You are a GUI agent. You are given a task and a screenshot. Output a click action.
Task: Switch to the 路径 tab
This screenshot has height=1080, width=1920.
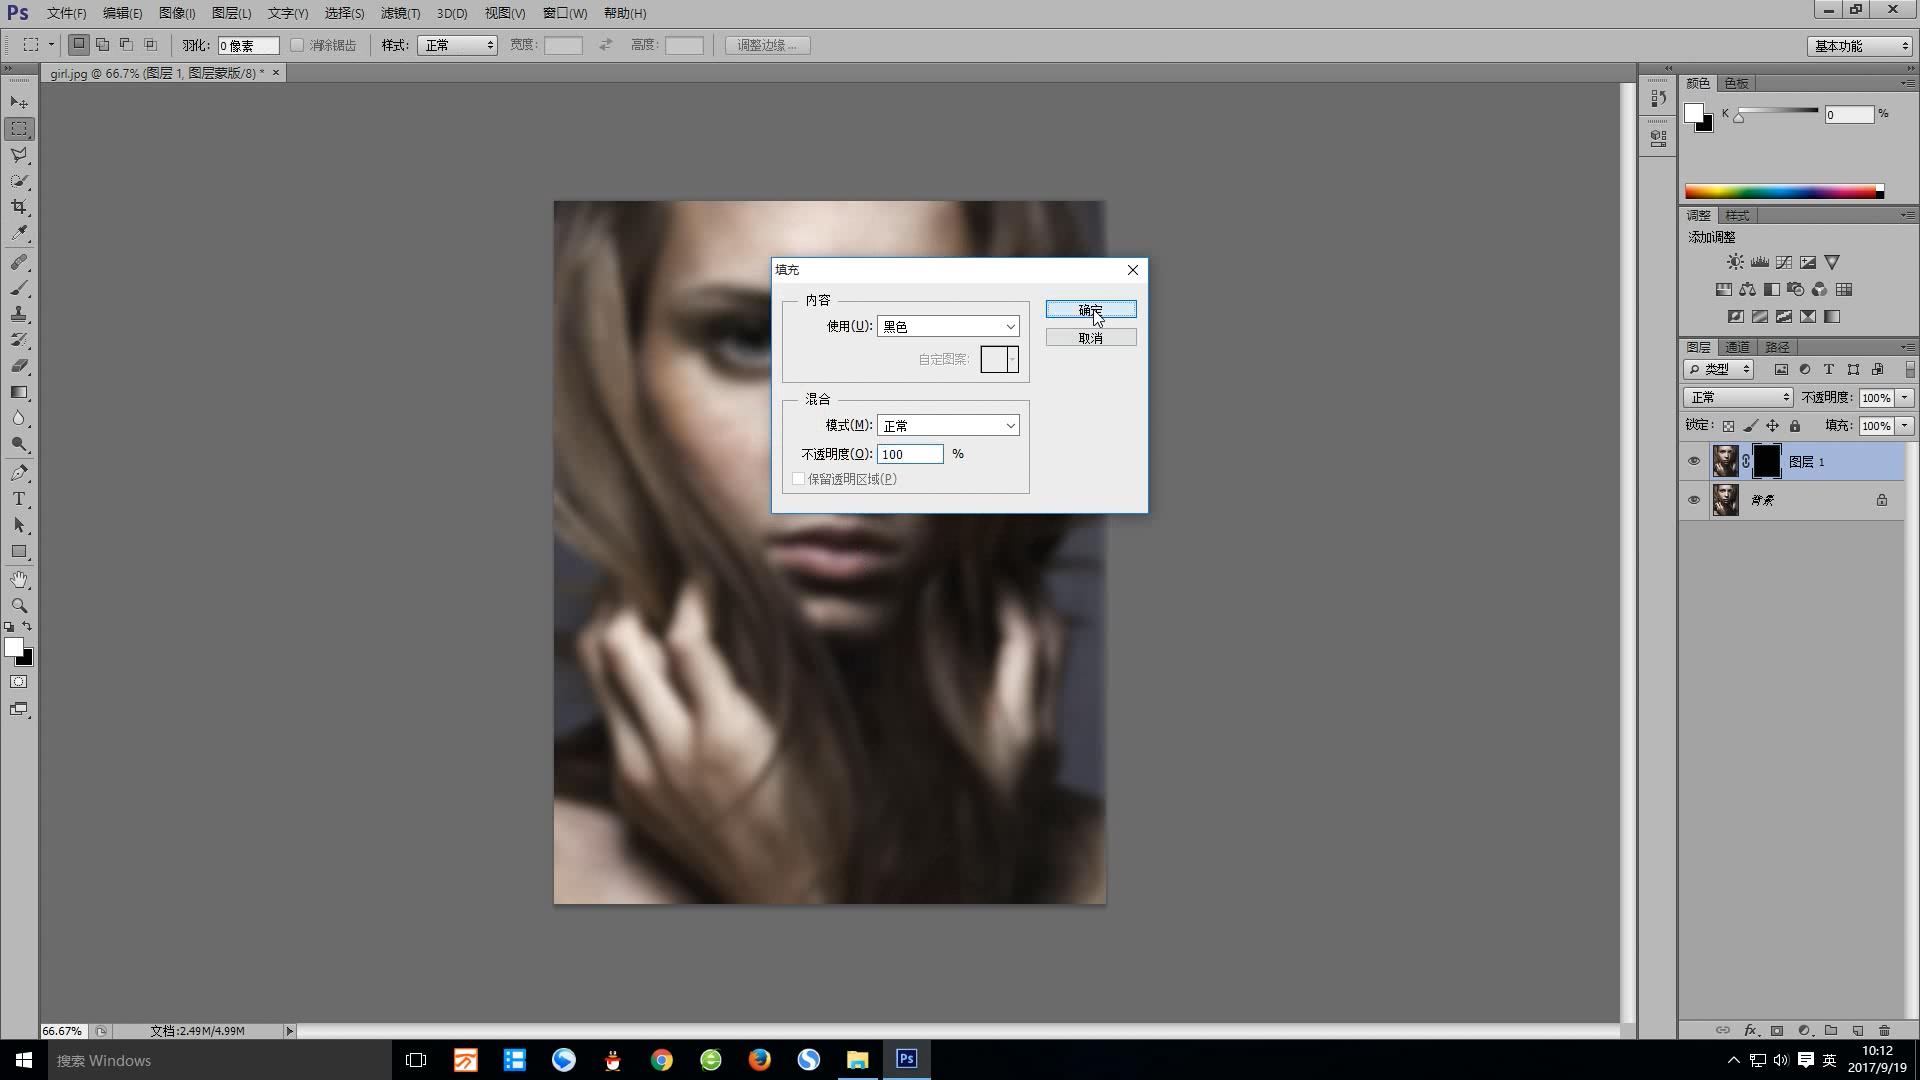click(1777, 347)
